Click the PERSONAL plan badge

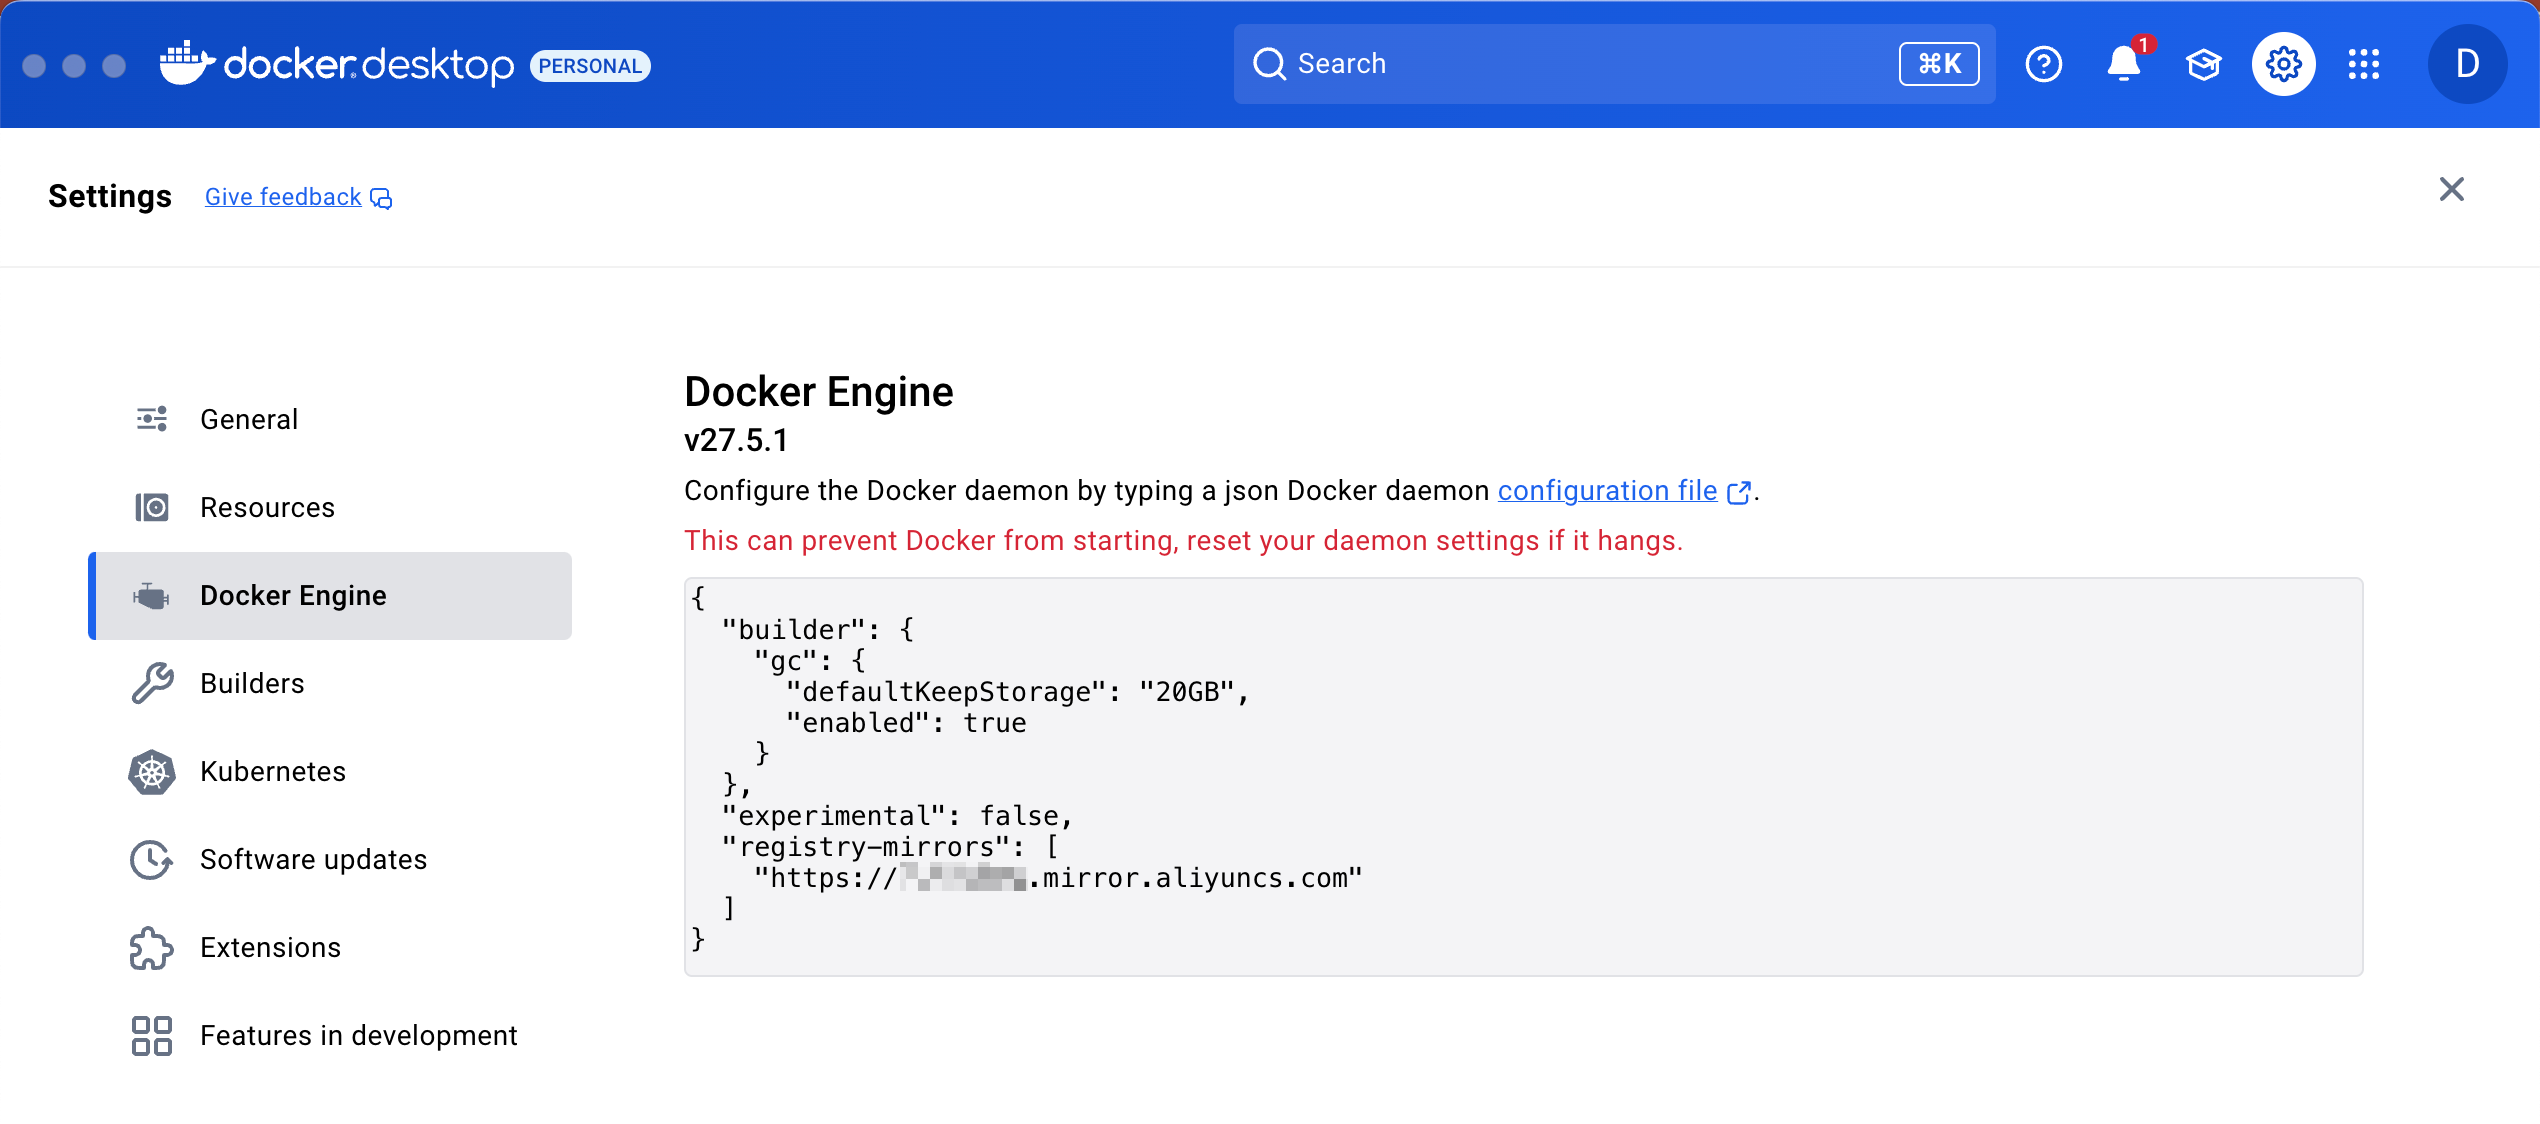tap(590, 66)
